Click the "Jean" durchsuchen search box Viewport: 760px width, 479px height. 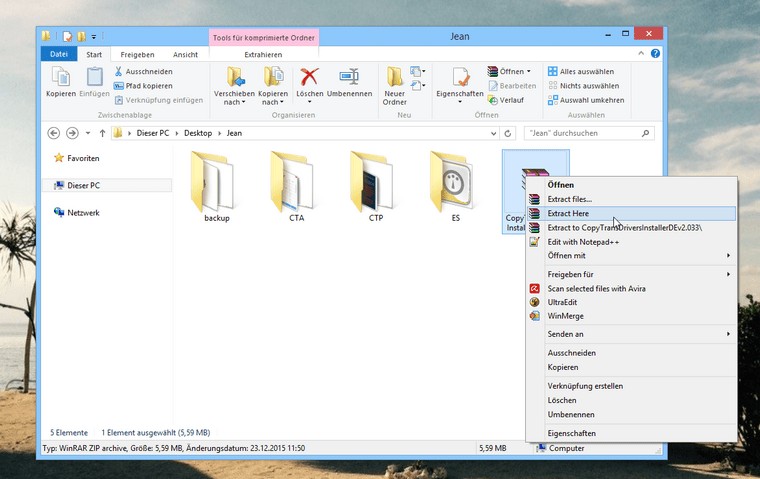[x=589, y=133]
